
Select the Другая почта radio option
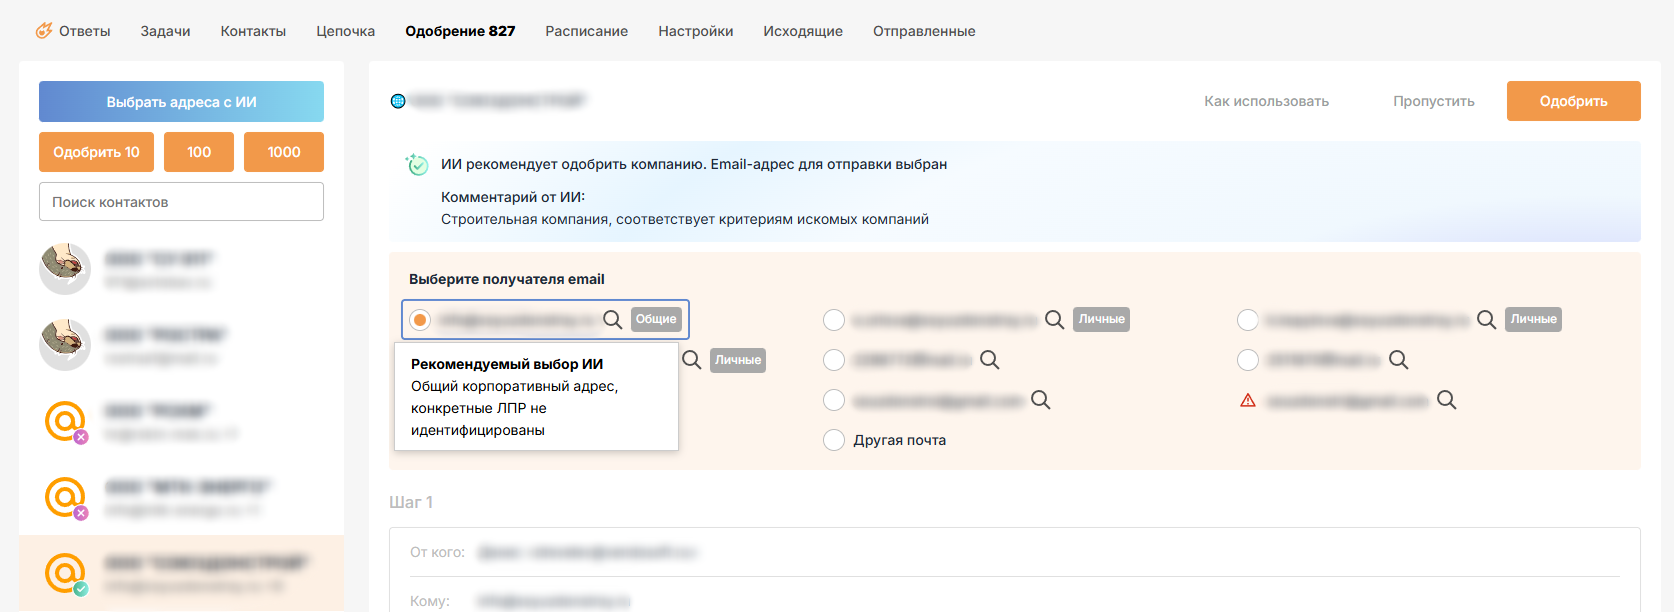click(x=834, y=440)
